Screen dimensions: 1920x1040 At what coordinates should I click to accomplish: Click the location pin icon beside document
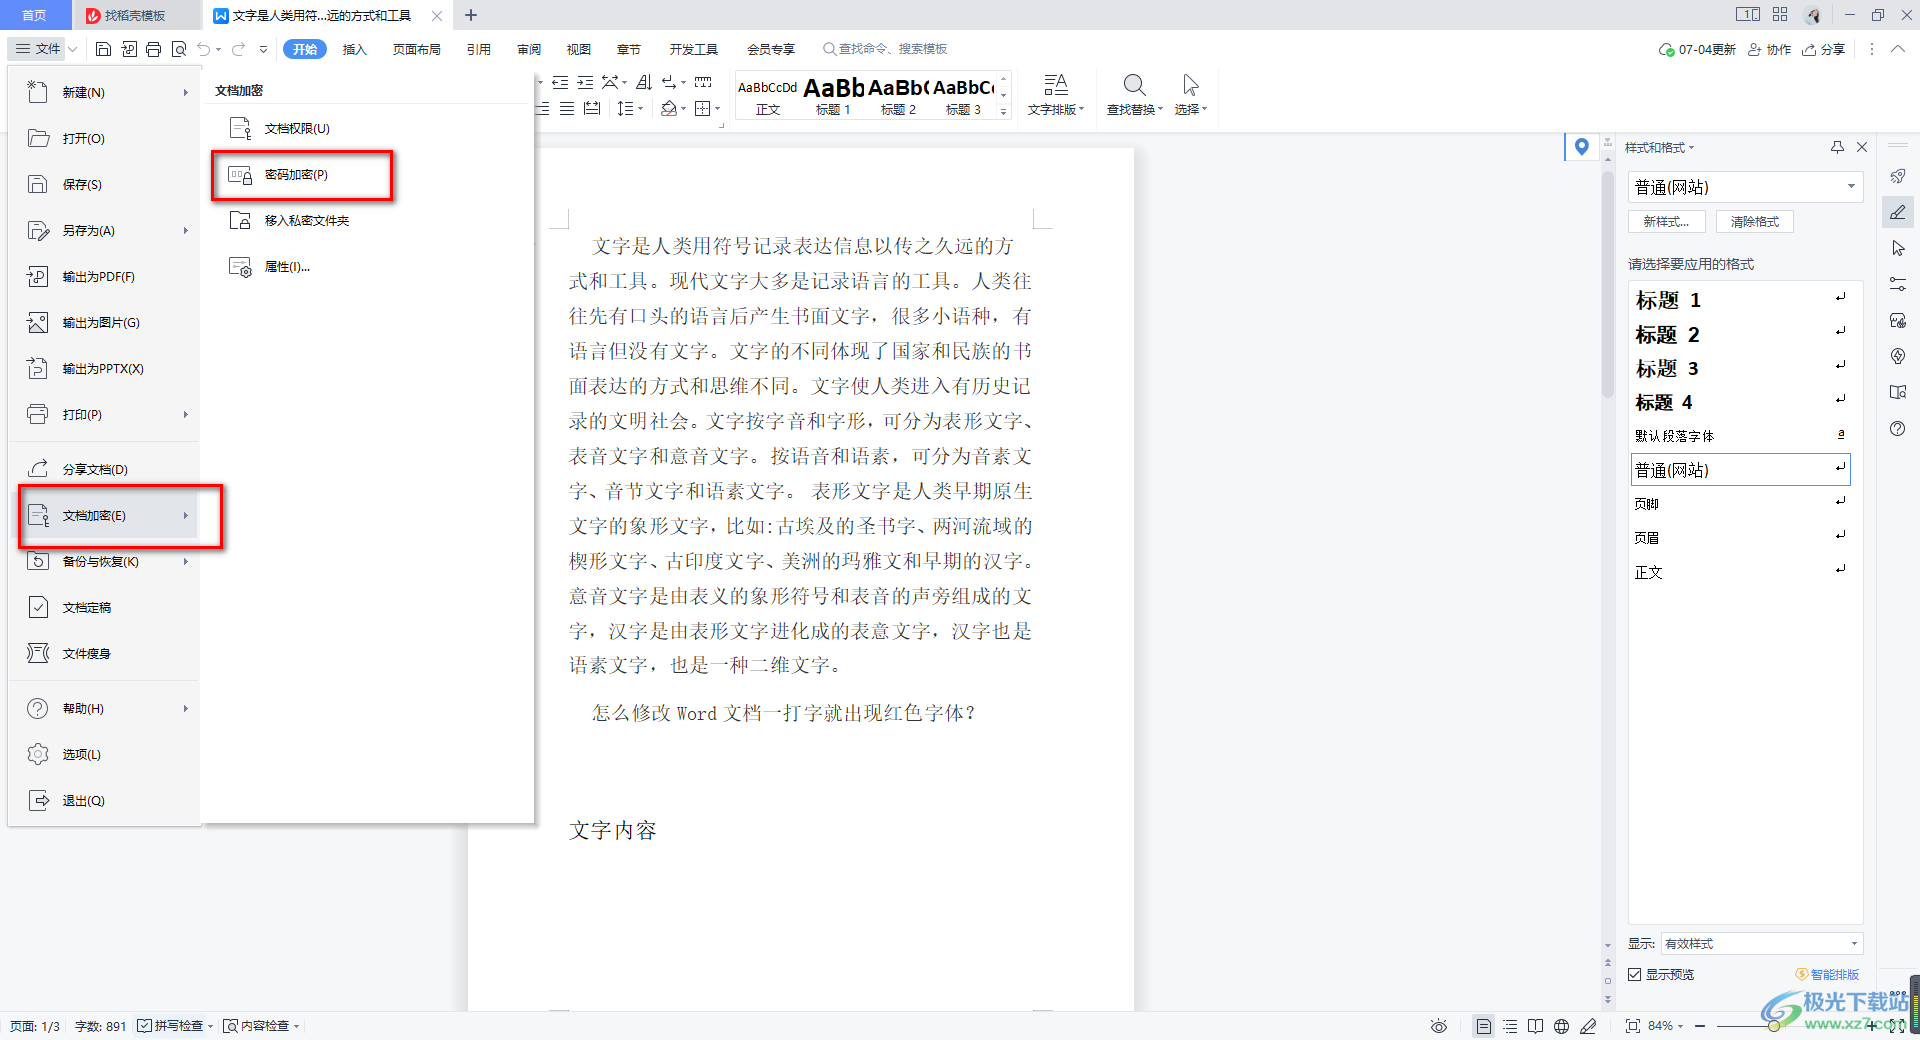[x=1581, y=147]
